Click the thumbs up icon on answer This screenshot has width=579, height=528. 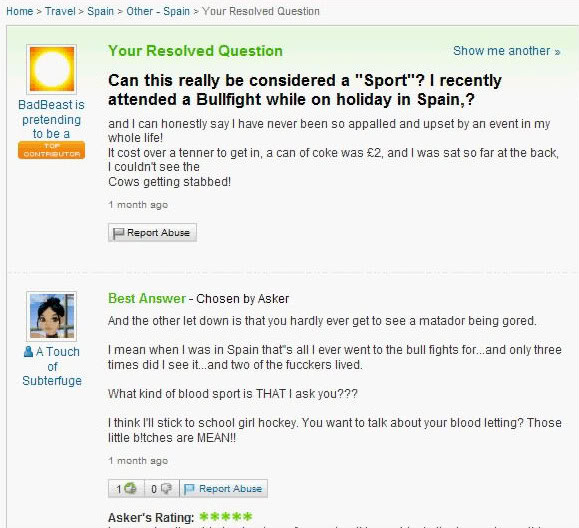tap(130, 488)
